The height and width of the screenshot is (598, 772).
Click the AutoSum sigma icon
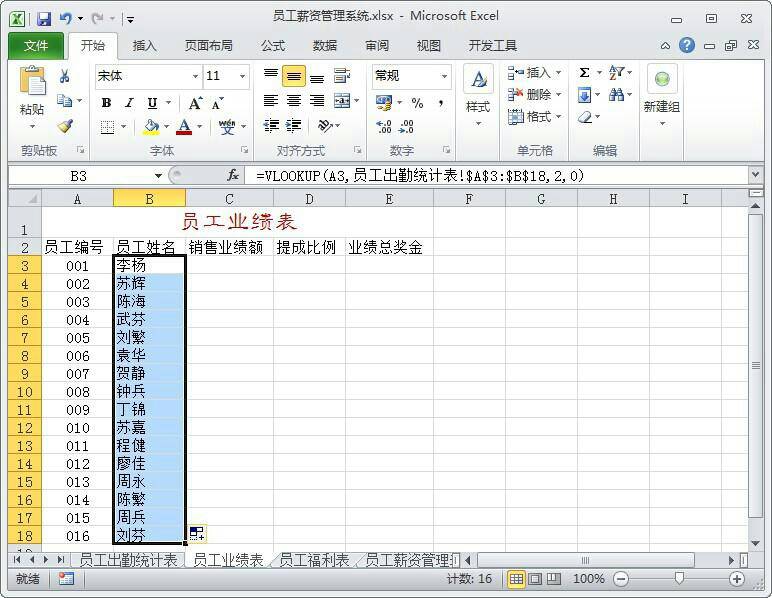(584, 73)
